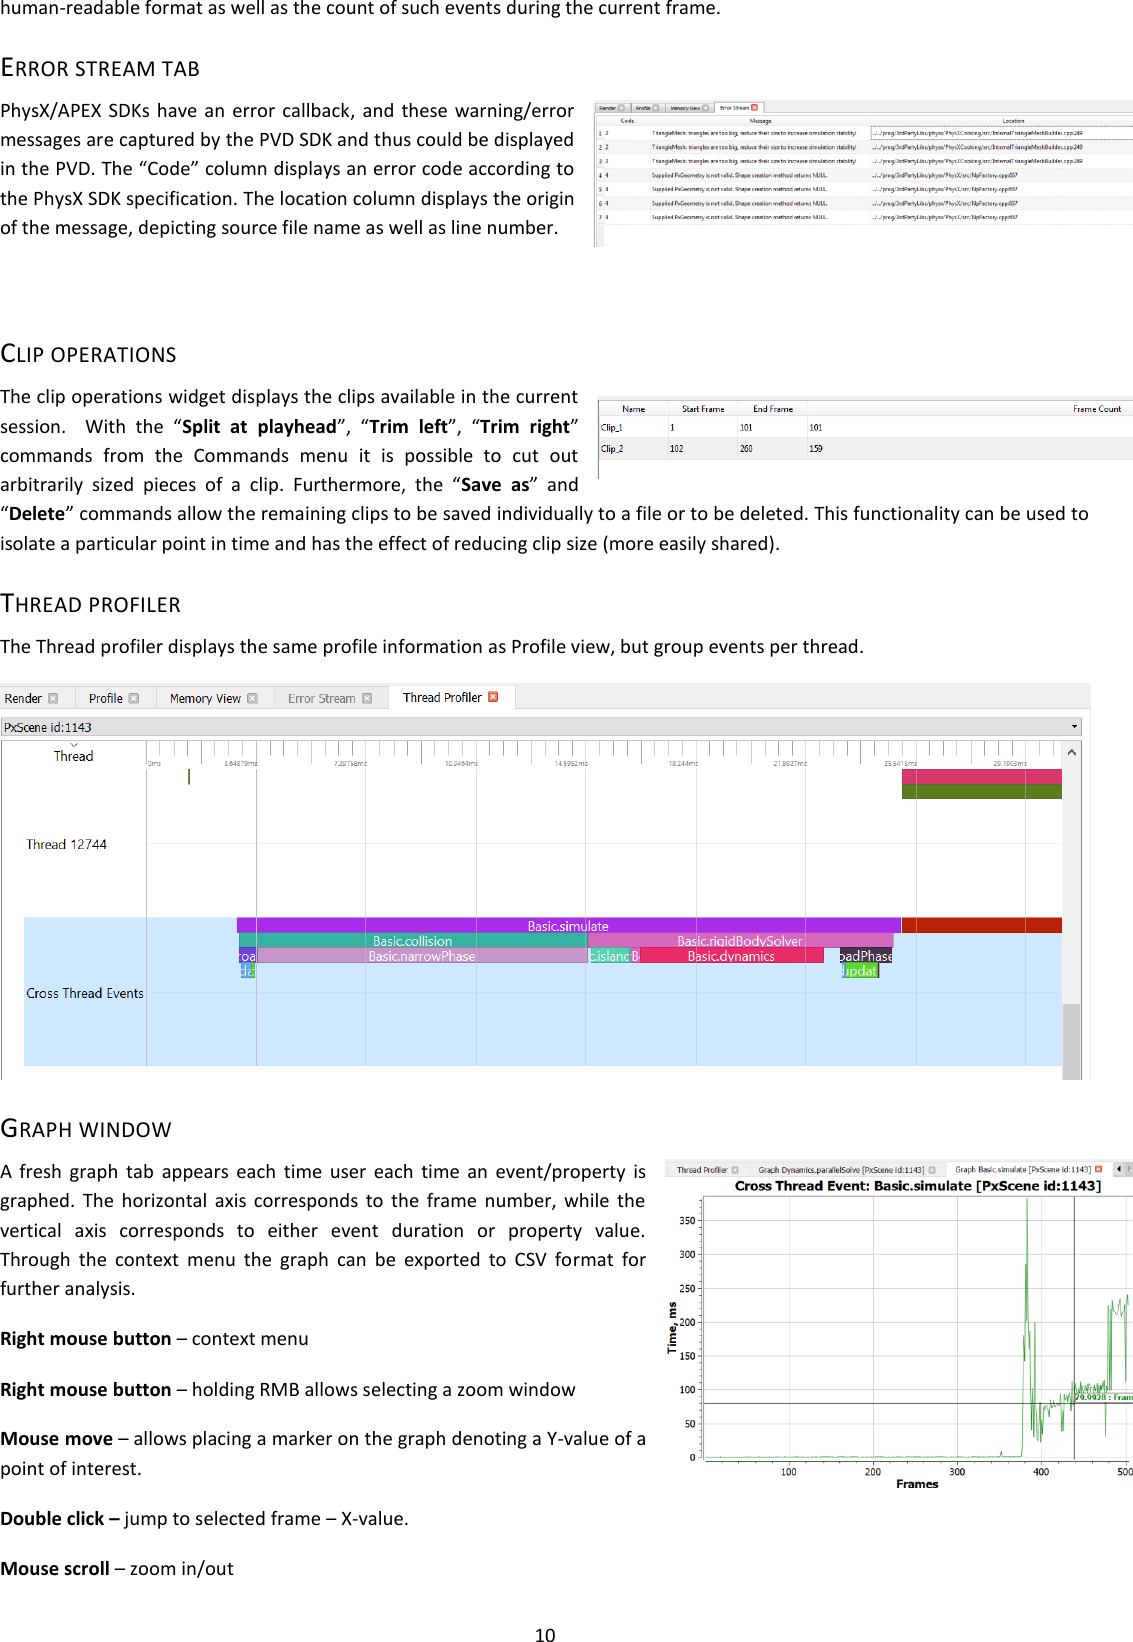Select the first TriangleMesh error row
Screen dimensions: 1133x1642
(865, 133)
